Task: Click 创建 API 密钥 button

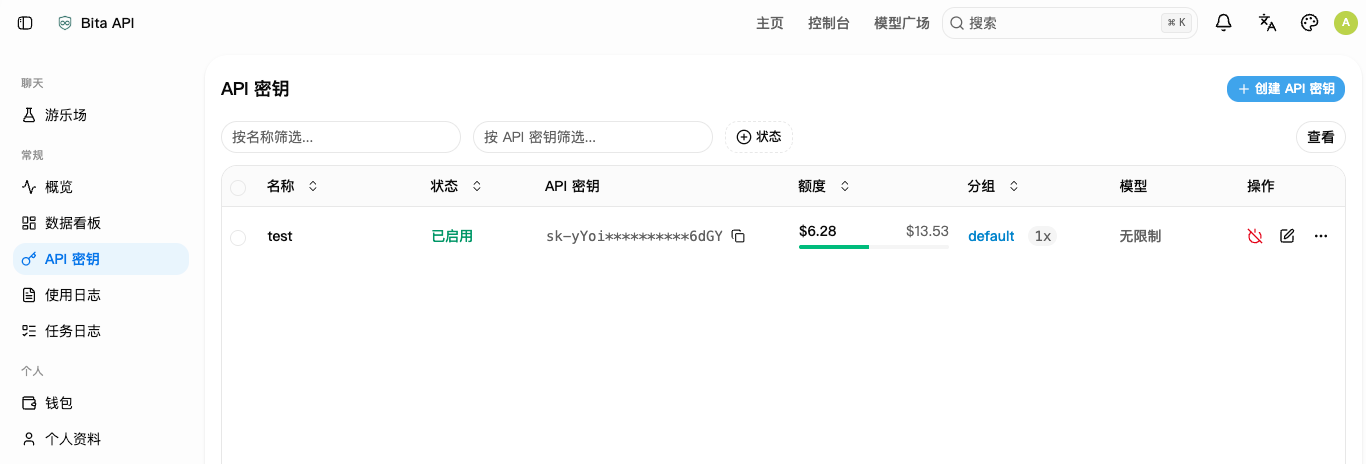Action: [1286, 89]
